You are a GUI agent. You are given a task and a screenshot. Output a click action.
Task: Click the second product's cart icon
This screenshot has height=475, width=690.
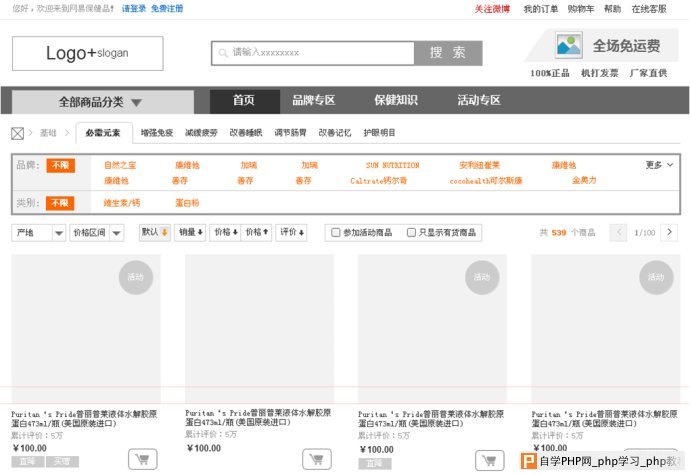[317, 459]
